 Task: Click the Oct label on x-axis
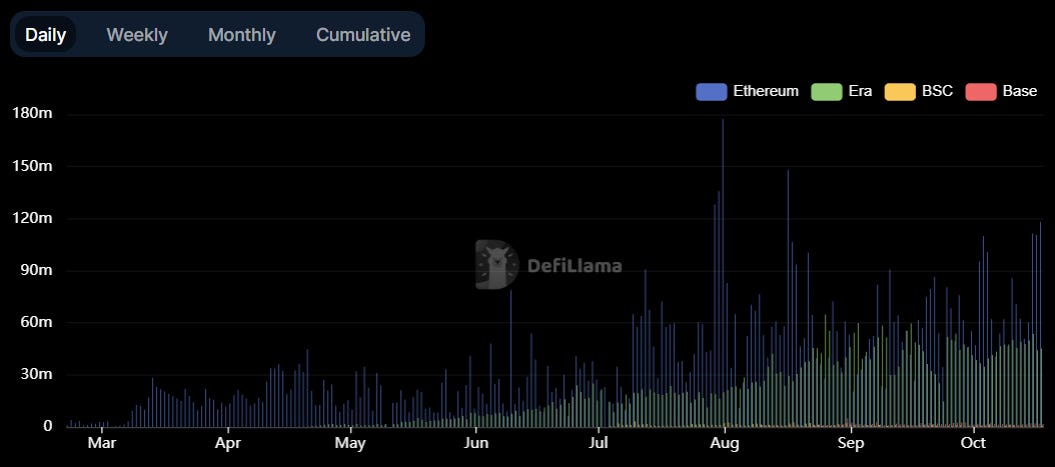[973, 443]
